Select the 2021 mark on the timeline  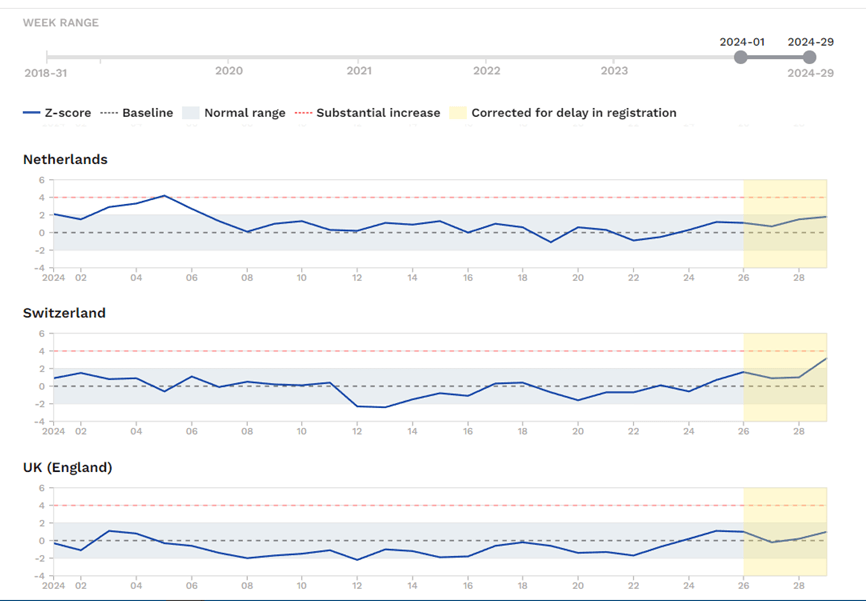(x=359, y=71)
